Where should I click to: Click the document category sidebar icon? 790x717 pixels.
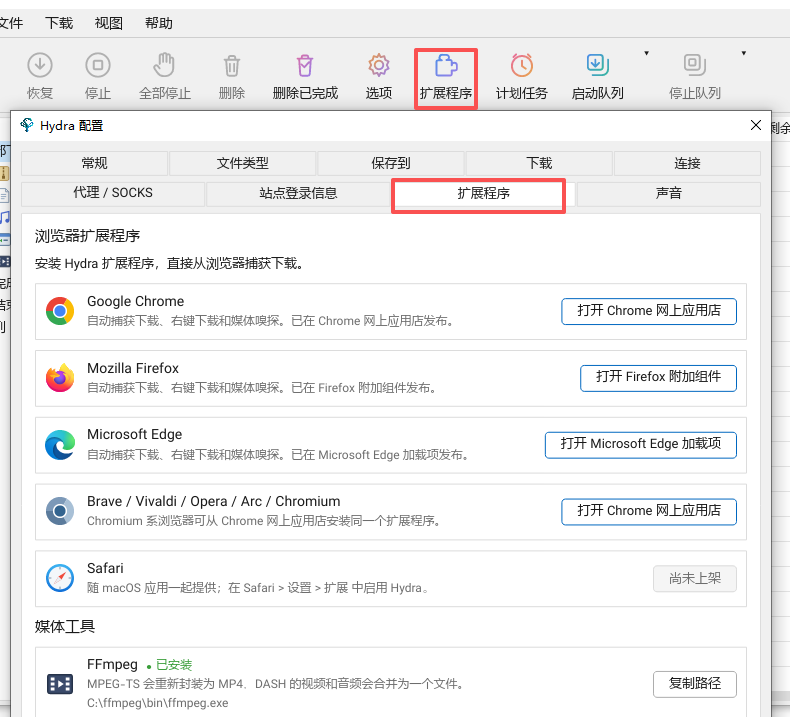(x=5, y=195)
